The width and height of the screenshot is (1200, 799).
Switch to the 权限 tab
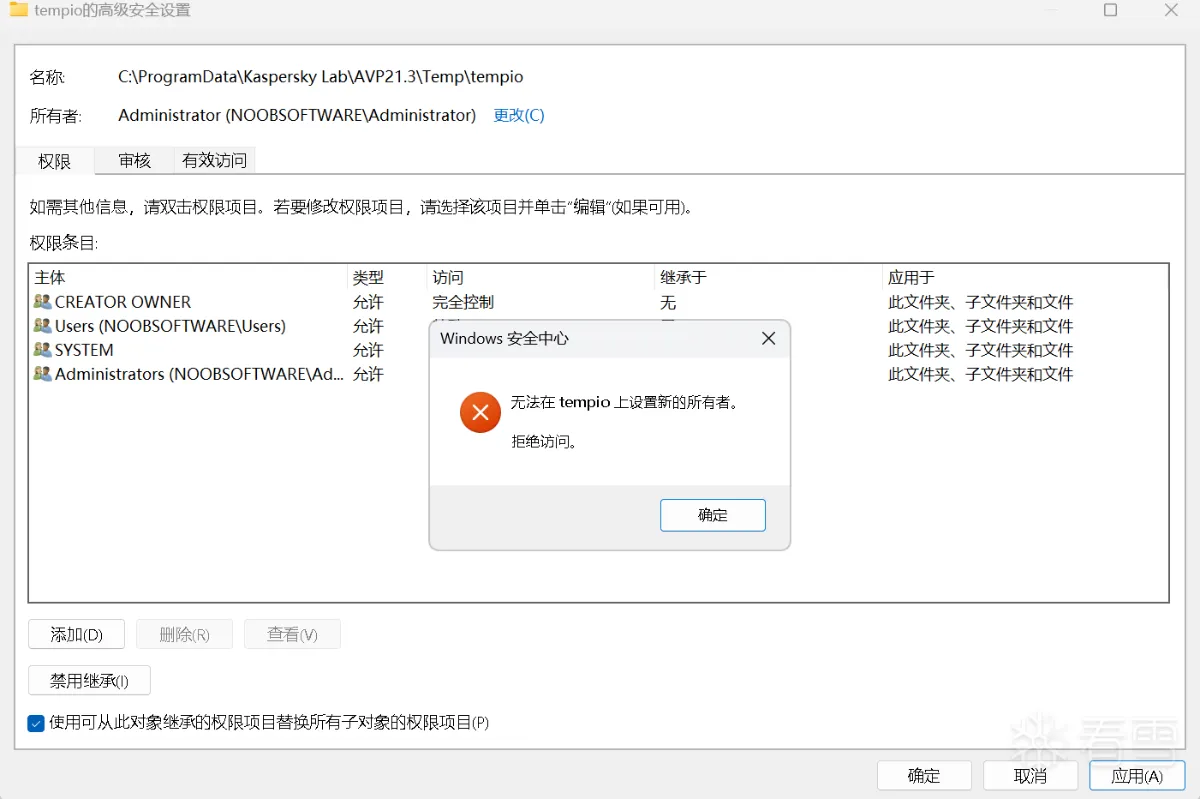point(54,160)
